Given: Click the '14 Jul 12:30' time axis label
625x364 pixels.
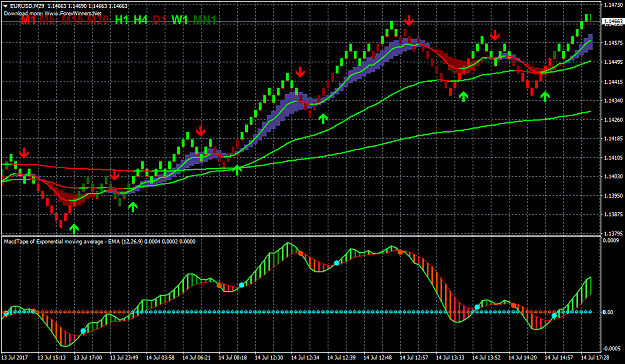Looking at the screenshot, I should [x=269, y=357].
